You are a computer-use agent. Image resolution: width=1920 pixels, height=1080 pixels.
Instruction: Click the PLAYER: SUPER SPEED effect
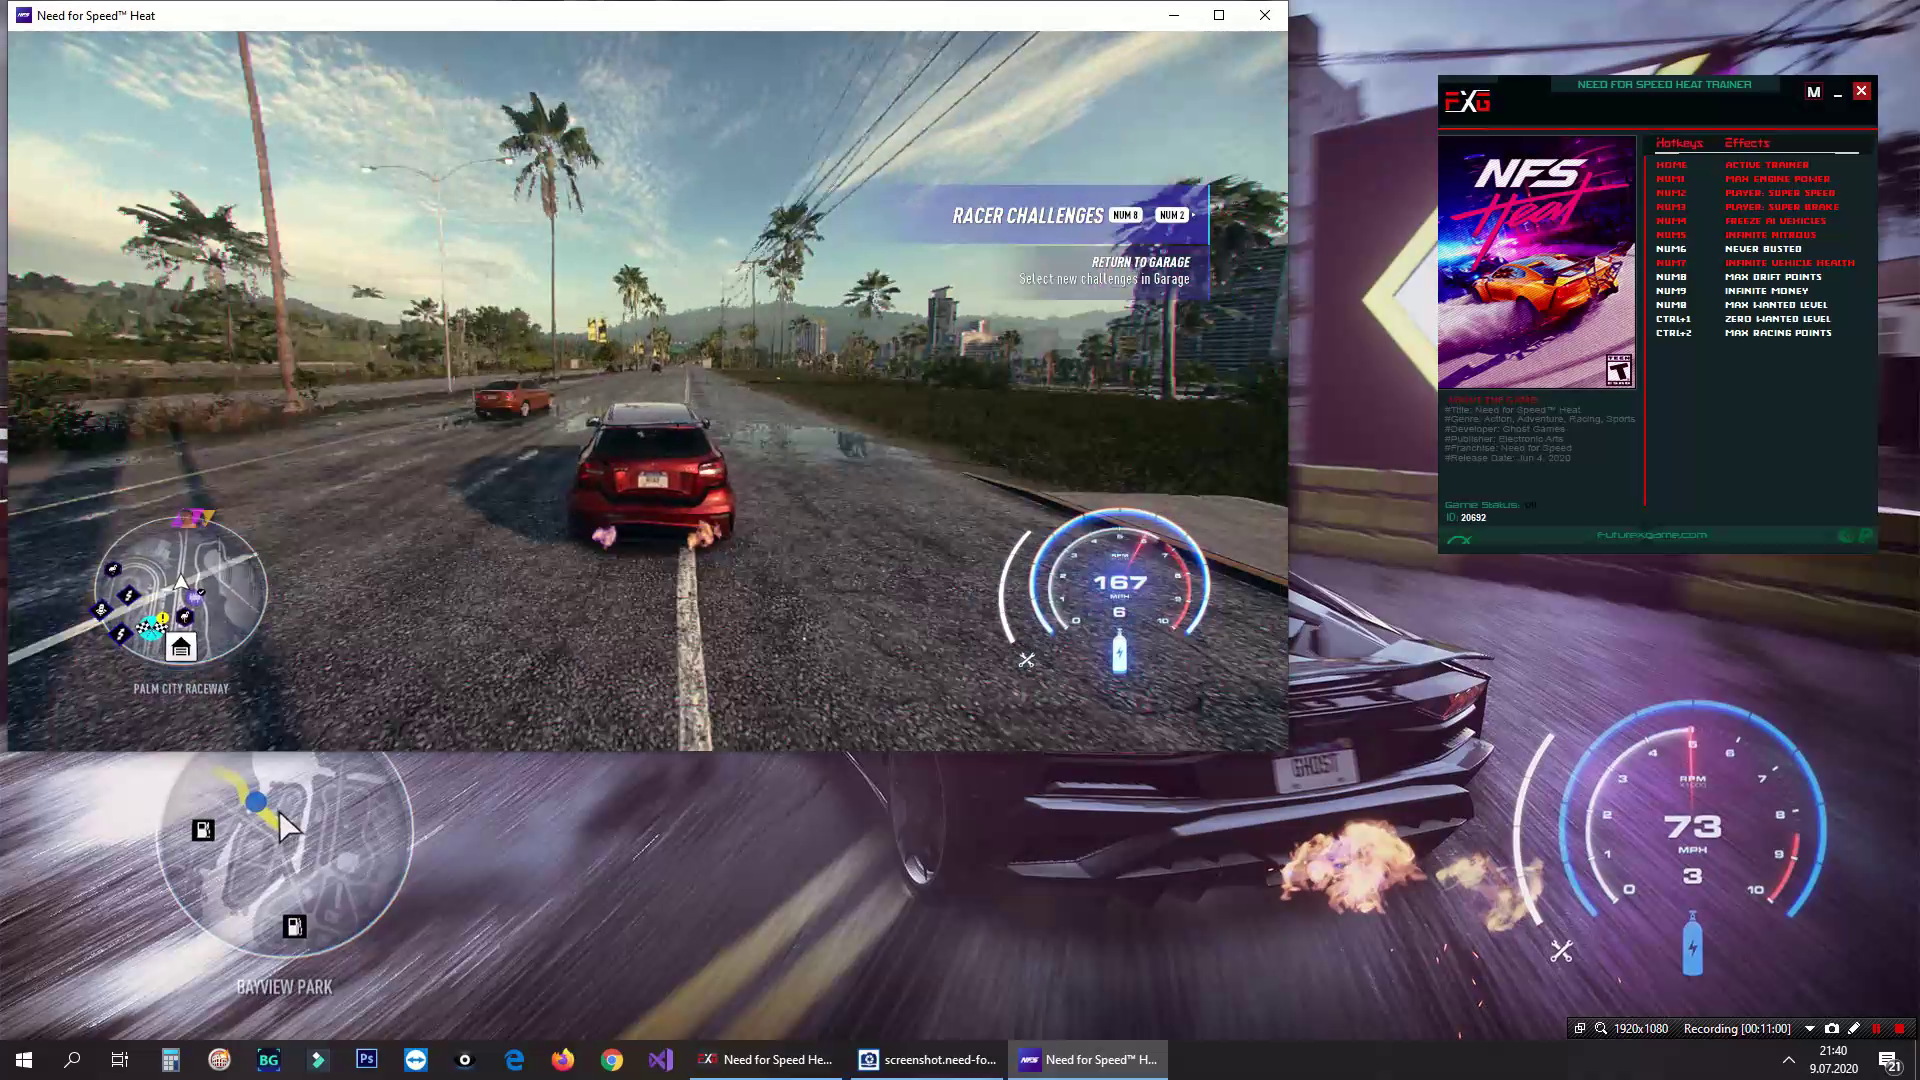tap(1779, 193)
